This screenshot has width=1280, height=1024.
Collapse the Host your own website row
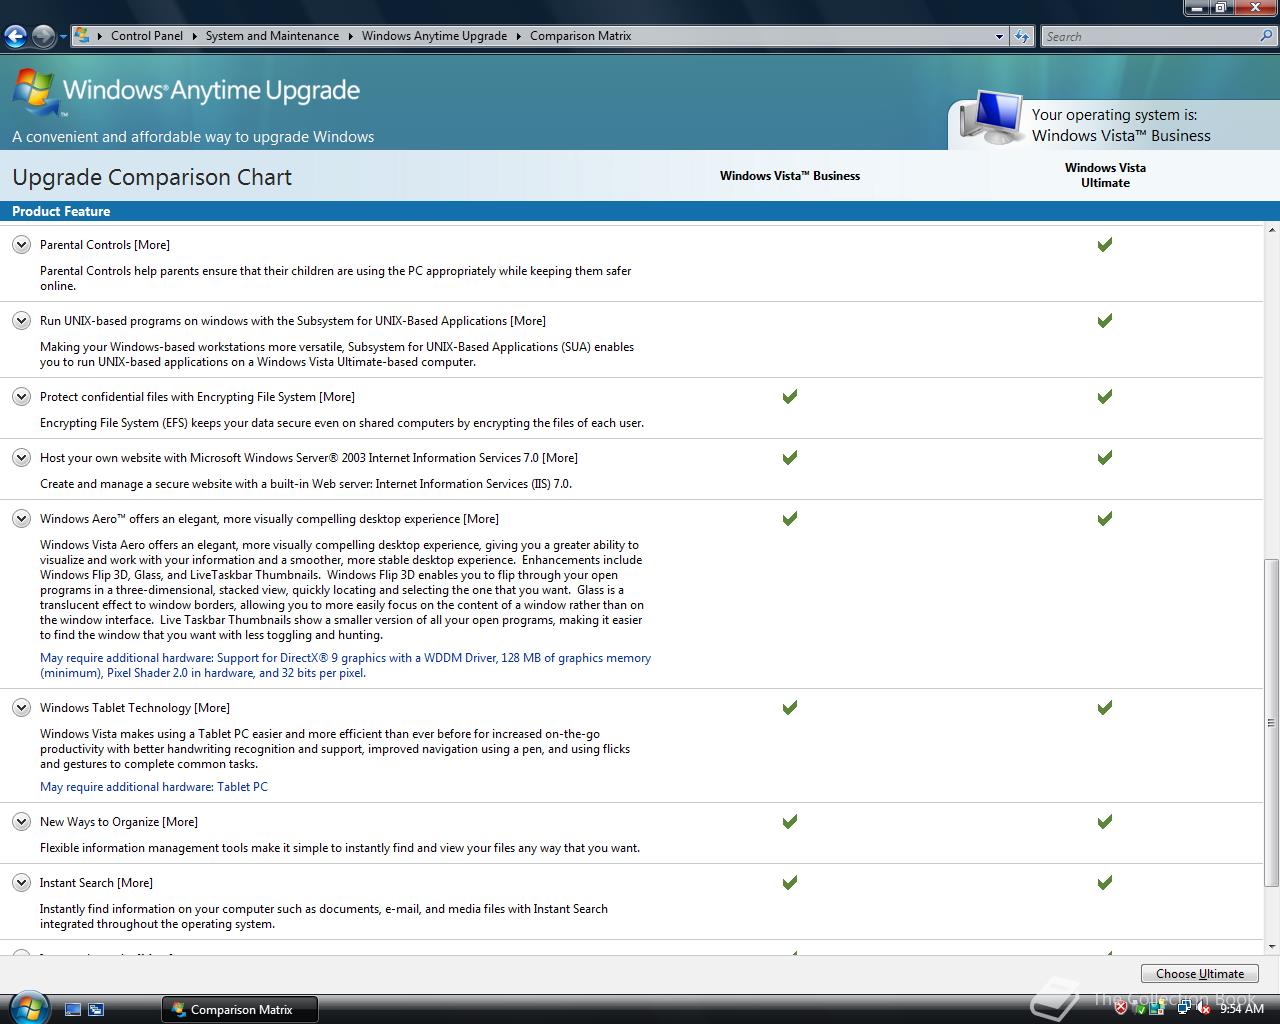21,457
